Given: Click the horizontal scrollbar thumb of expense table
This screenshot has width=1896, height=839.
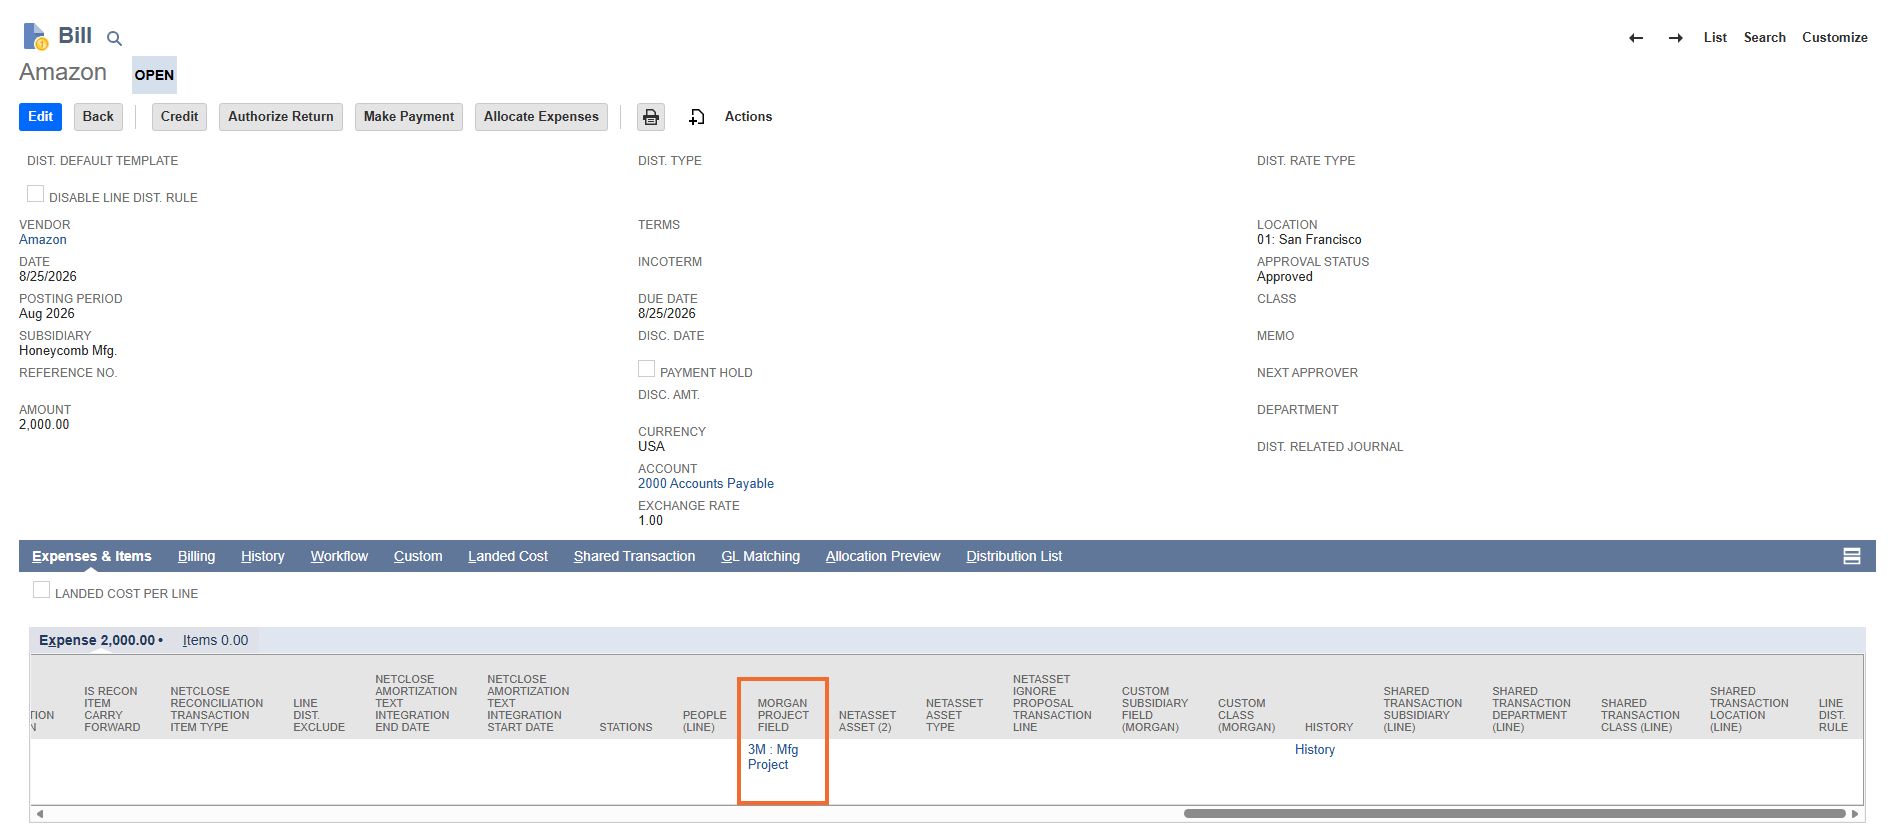Looking at the screenshot, I should [1514, 814].
